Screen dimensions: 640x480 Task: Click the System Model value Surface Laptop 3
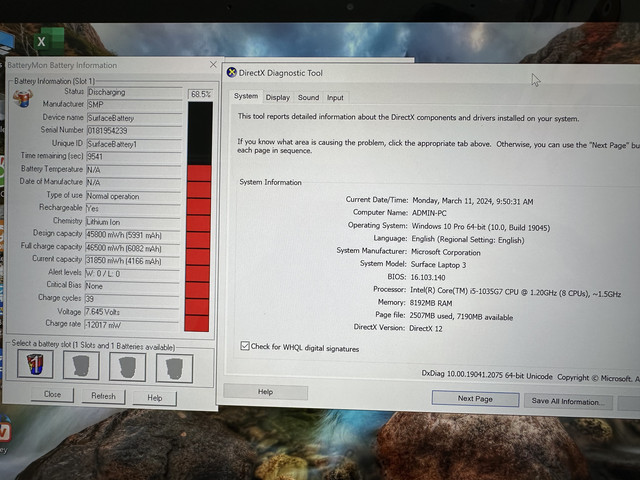(438, 265)
